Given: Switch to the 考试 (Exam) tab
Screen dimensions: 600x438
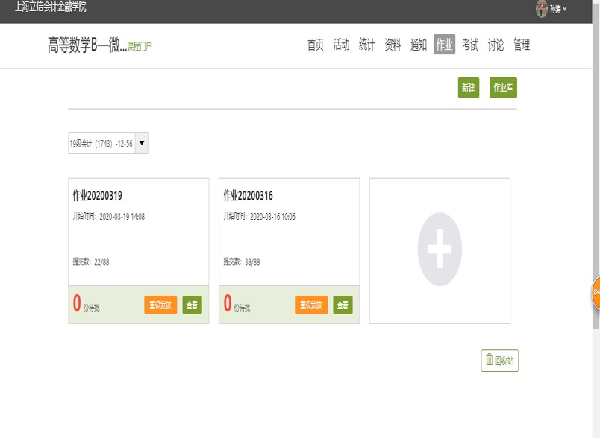Looking at the screenshot, I should [x=470, y=45].
